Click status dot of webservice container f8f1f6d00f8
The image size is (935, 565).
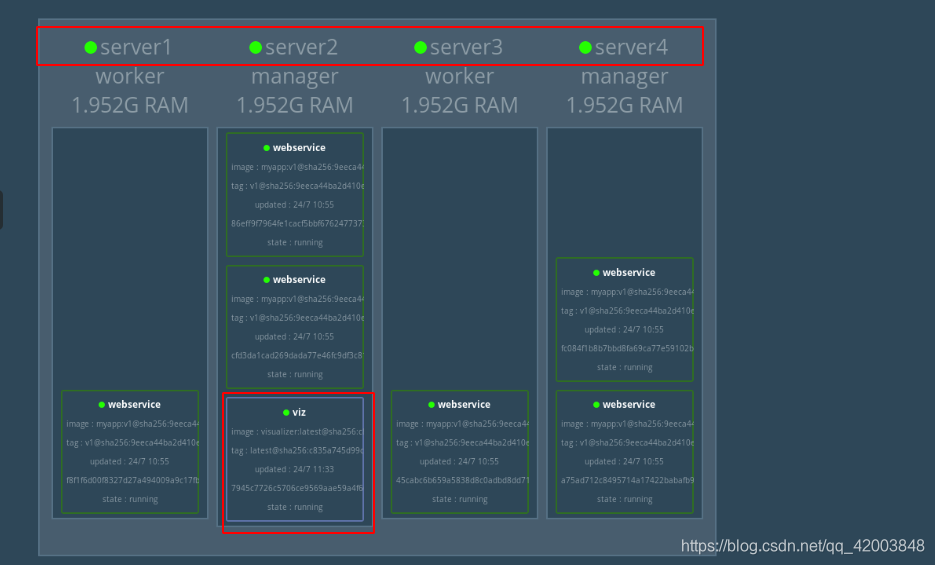tap(101, 405)
